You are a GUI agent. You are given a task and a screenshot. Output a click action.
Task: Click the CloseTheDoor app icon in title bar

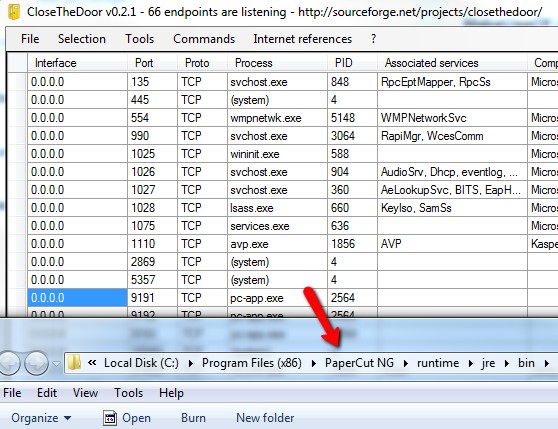point(13,12)
